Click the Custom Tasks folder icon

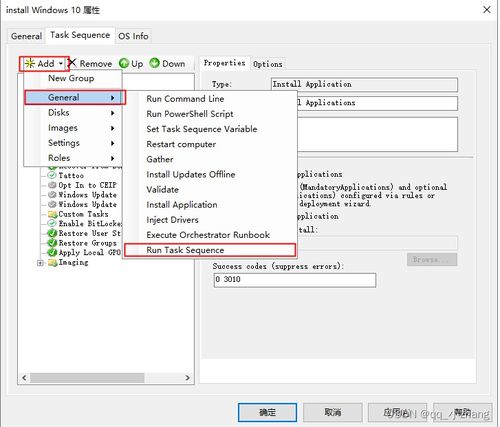pos(53,214)
